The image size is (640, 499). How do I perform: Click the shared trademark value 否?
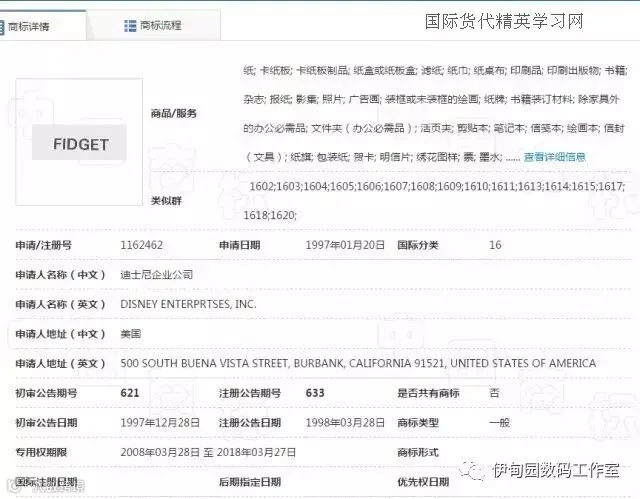click(494, 393)
